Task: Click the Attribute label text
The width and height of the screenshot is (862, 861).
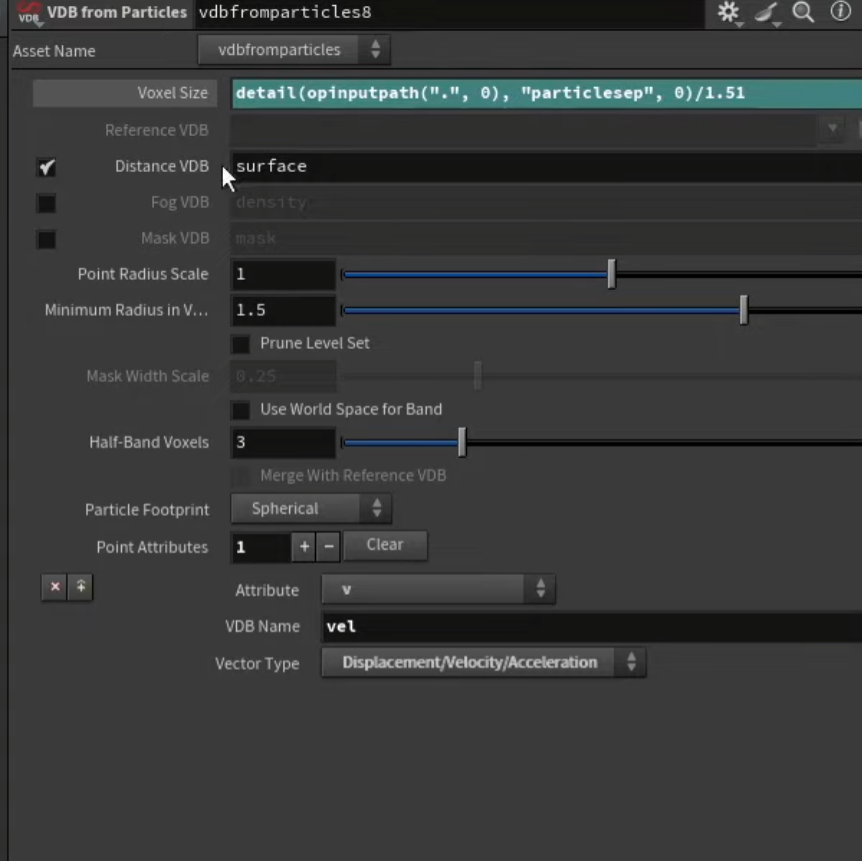Action: click(267, 590)
